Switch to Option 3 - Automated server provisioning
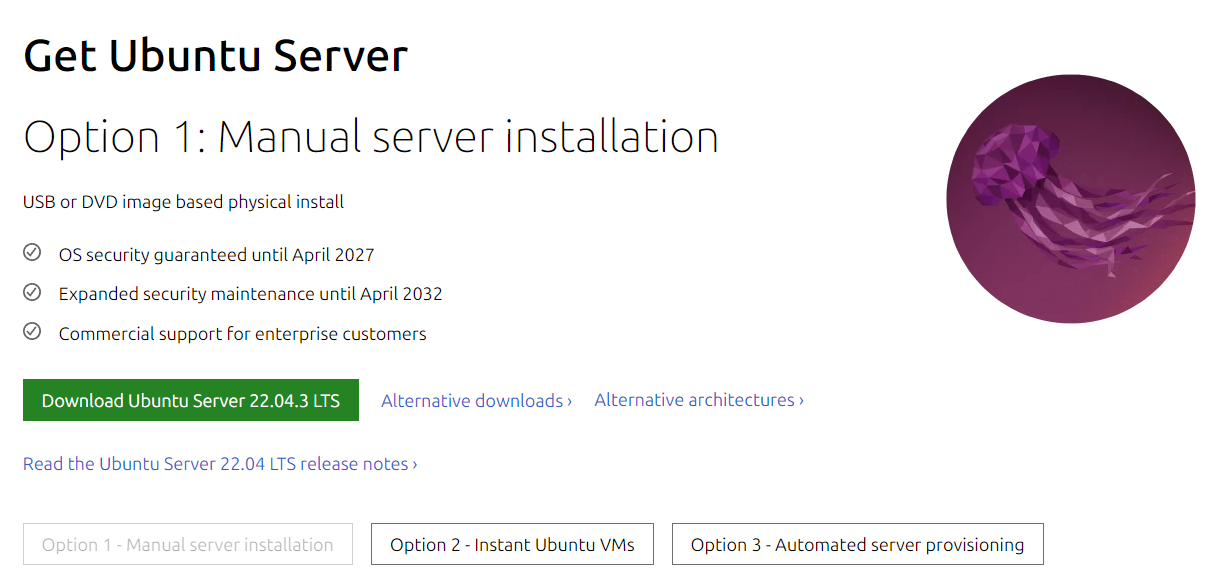1224x583 pixels. pyautogui.click(x=858, y=544)
